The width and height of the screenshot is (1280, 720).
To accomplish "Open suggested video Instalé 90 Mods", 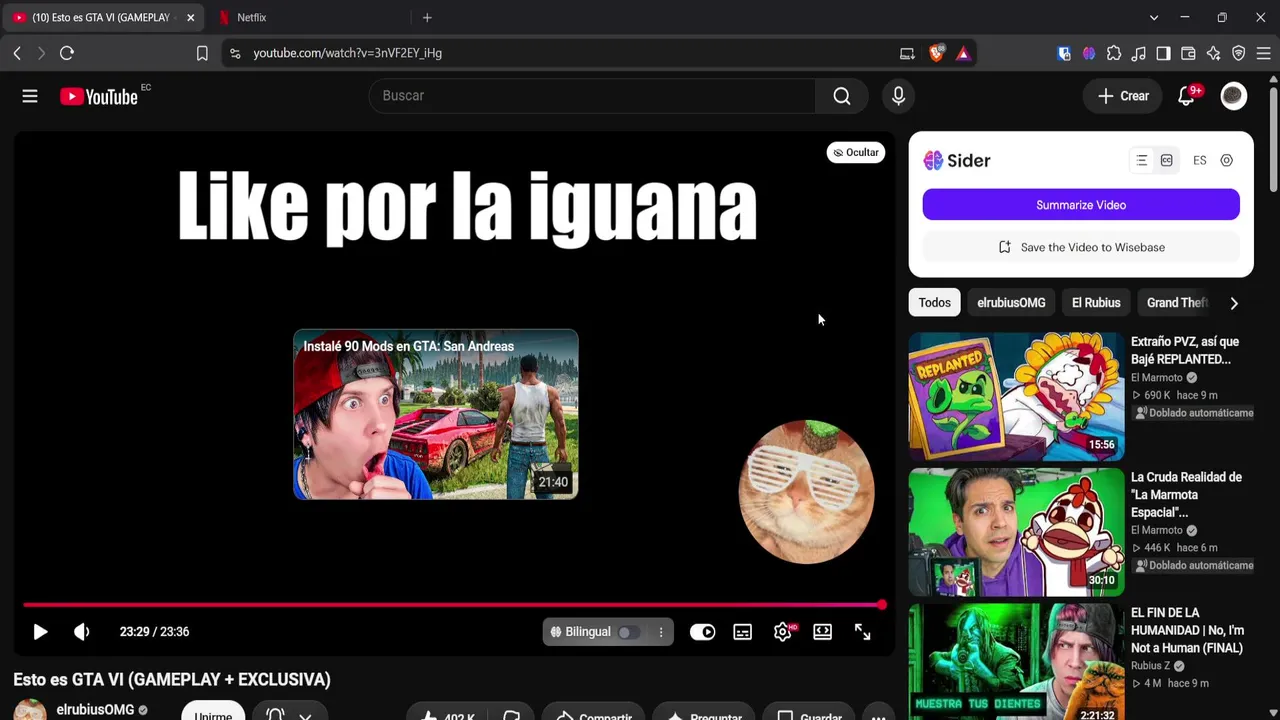I will (x=436, y=414).
